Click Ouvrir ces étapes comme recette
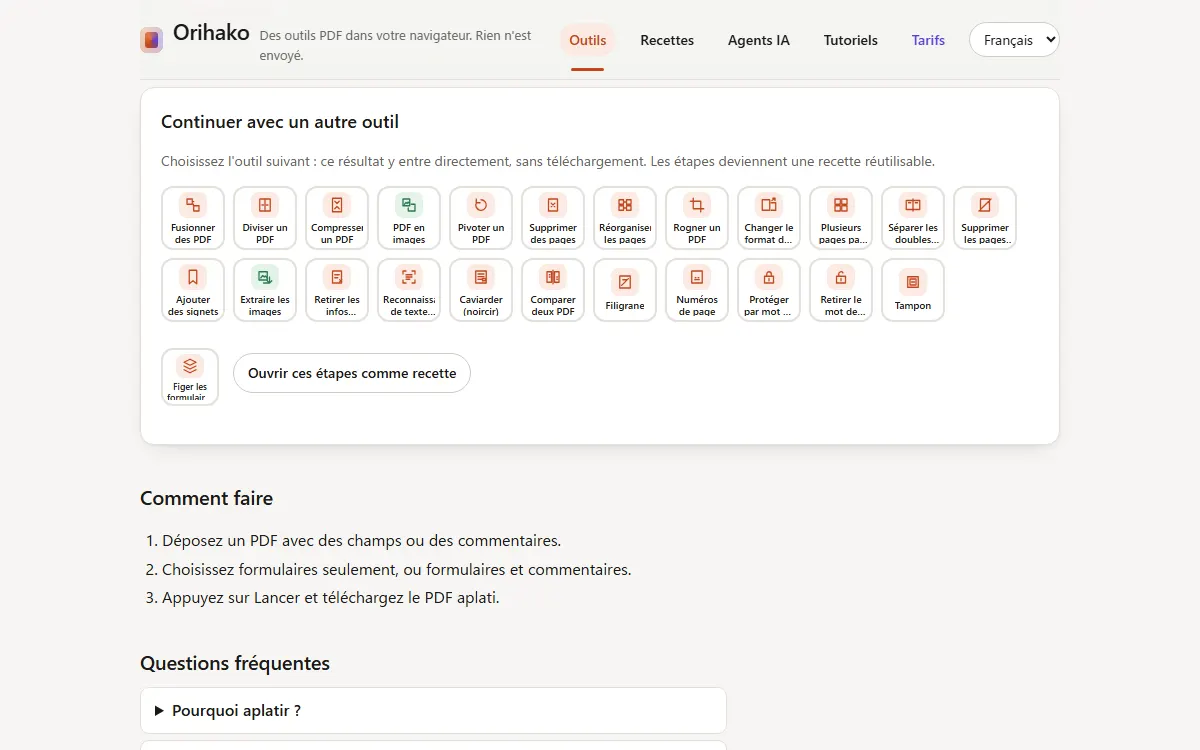 click(x=352, y=373)
